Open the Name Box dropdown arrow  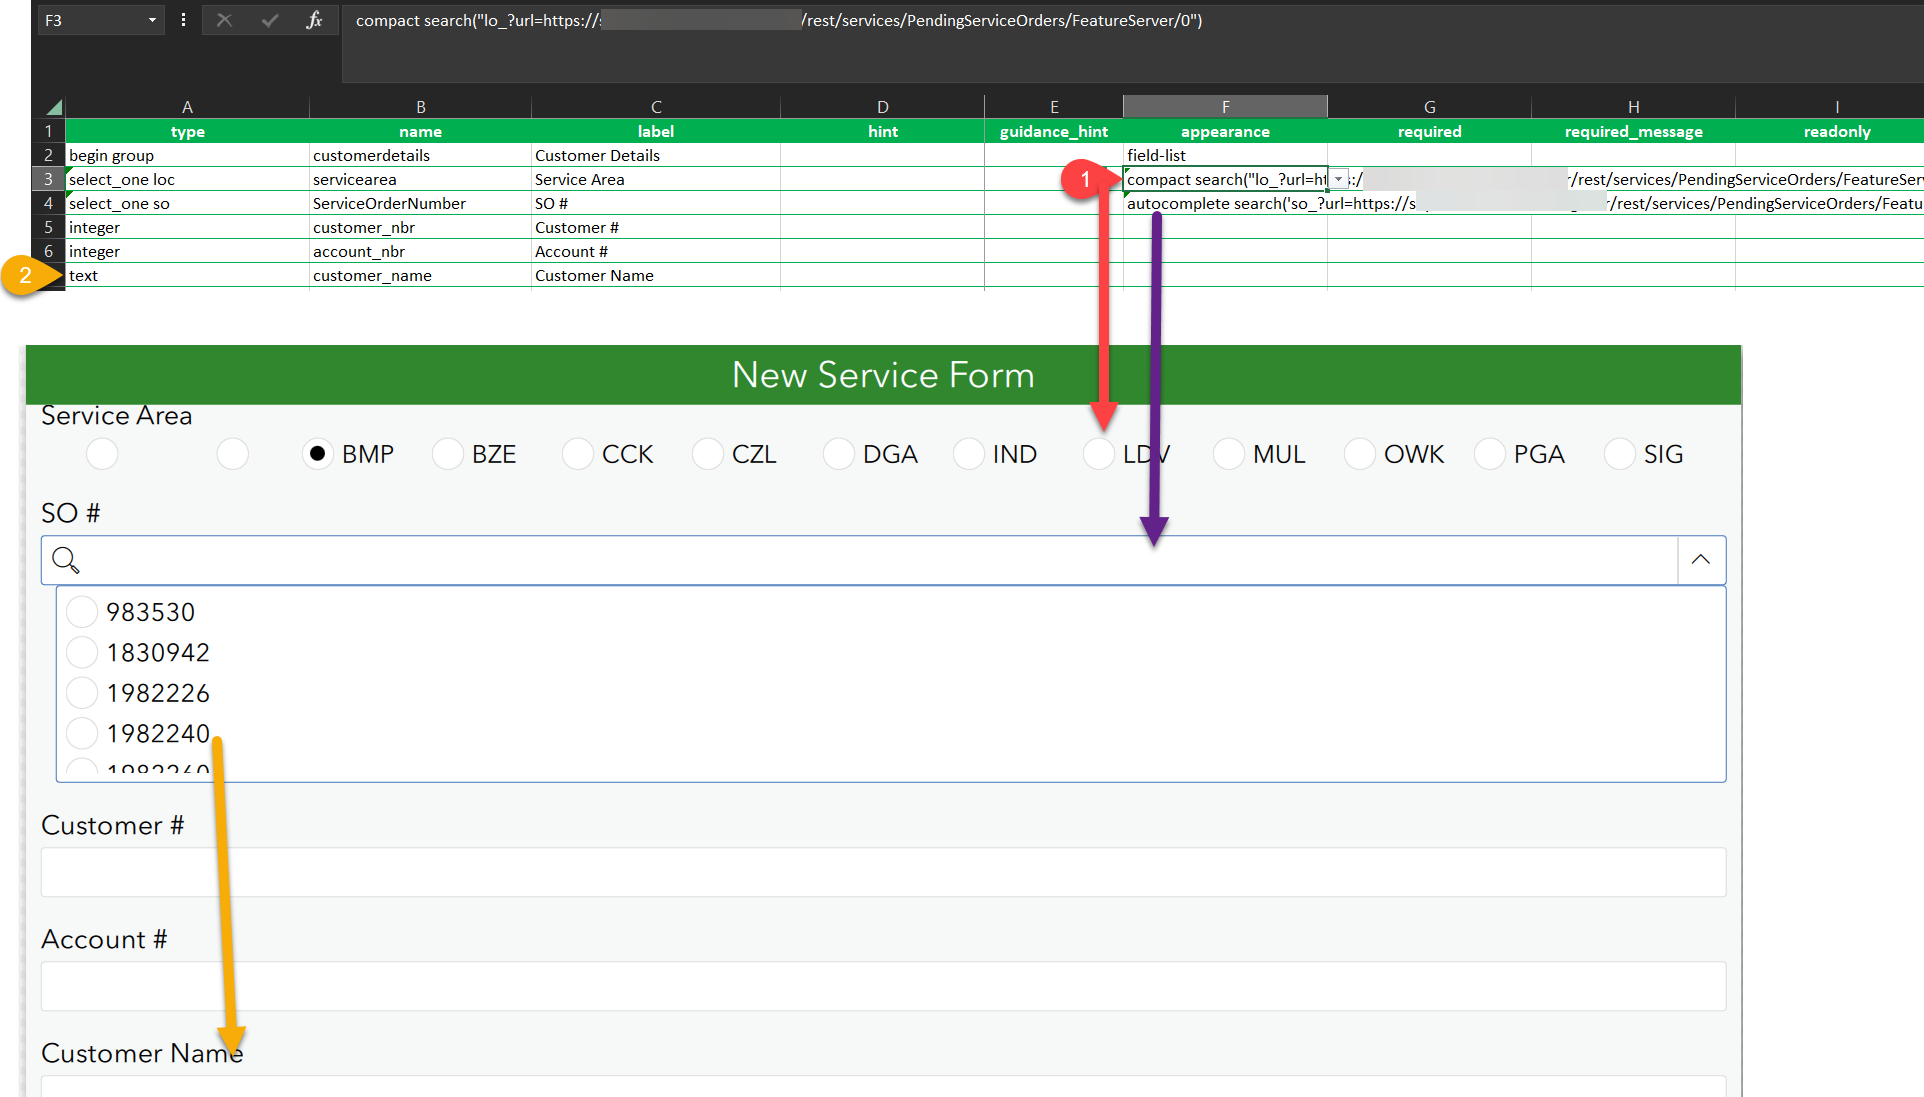152,20
